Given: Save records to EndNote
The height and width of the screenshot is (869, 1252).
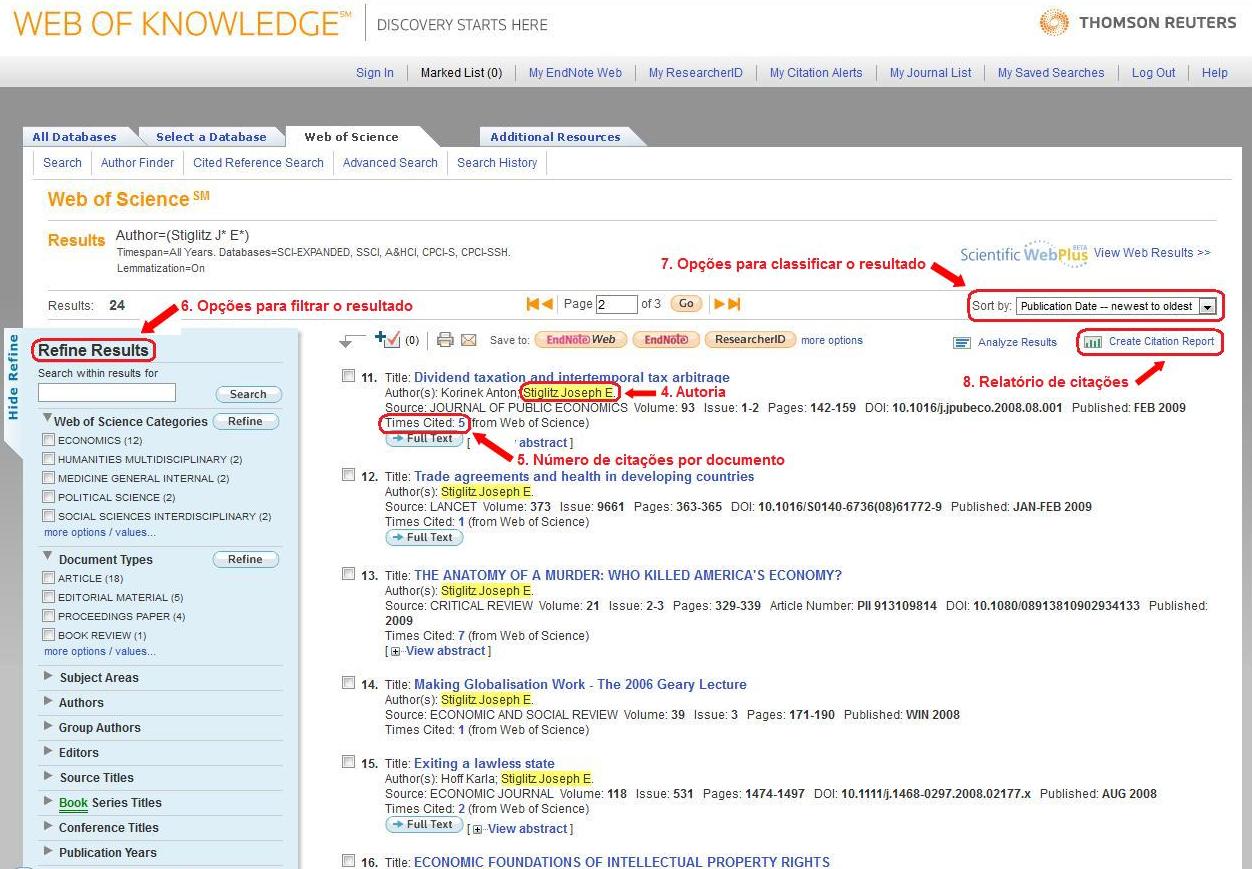Looking at the screenshot, I should (666, 340).
